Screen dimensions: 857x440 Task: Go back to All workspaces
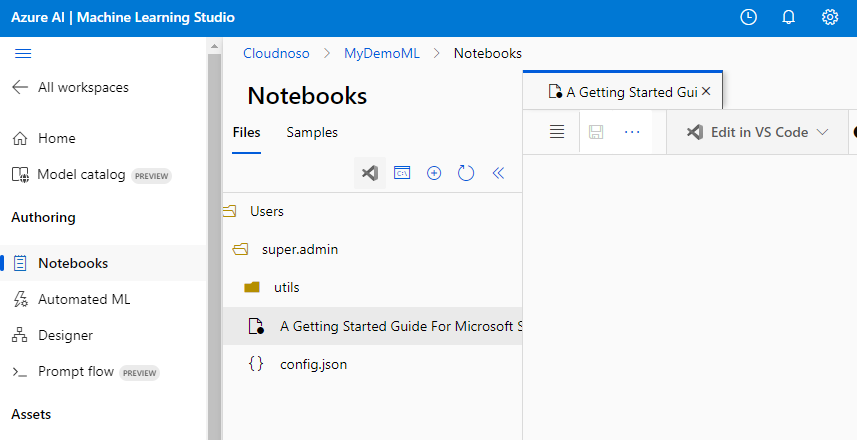pyautogui.click(x=70, y=87)
